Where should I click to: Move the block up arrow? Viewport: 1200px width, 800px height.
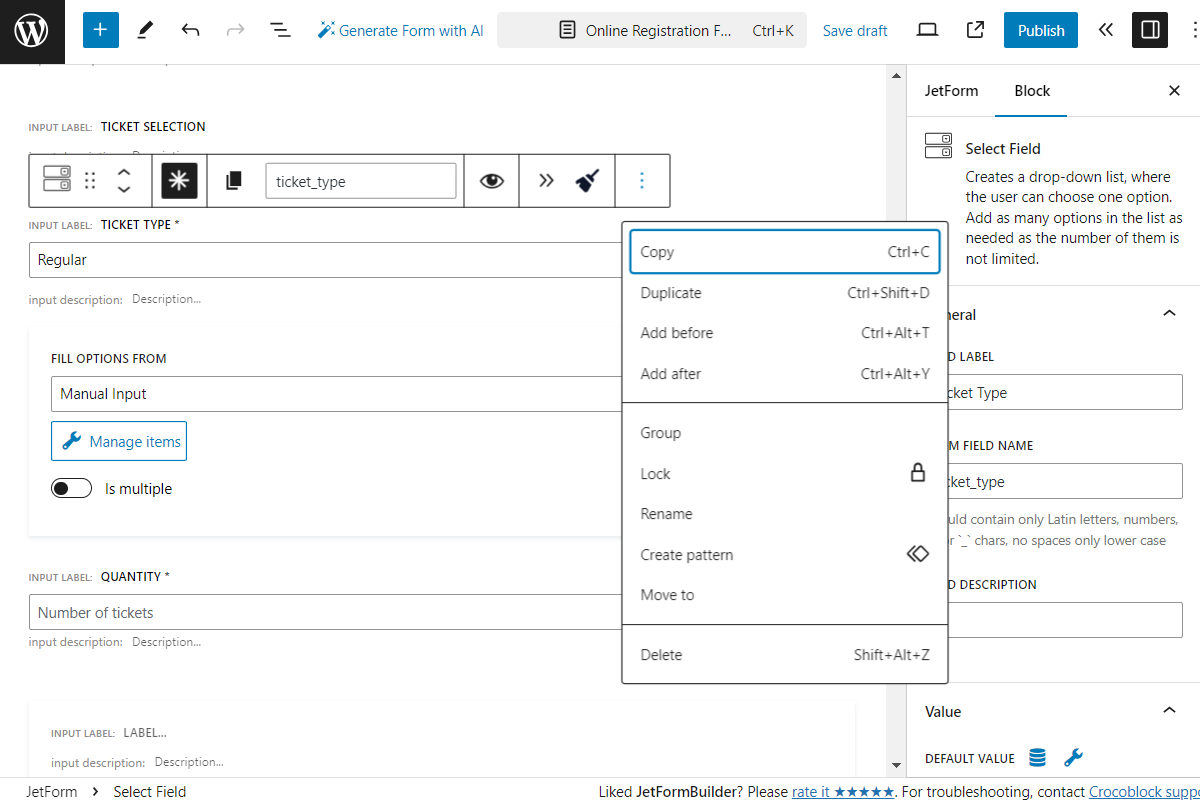click(124, 172)
